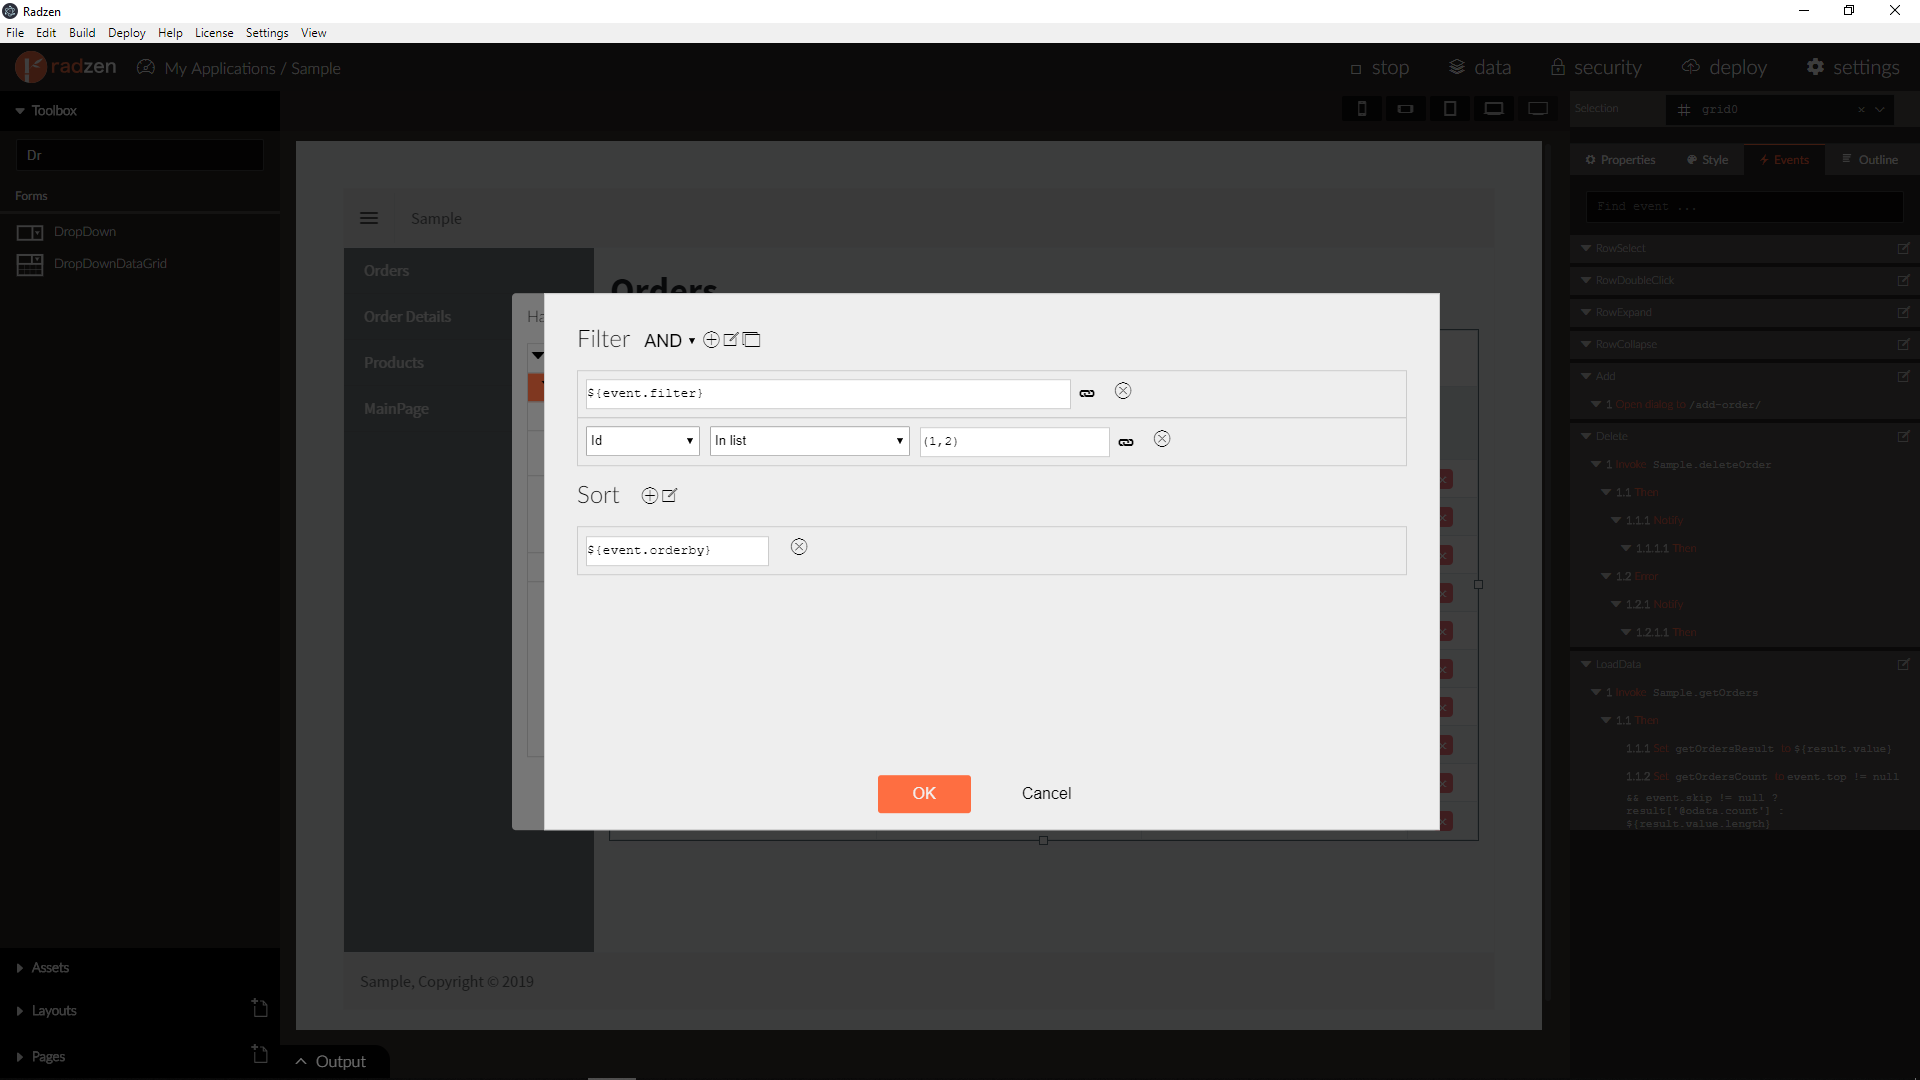Open the In list operator dropdown
Viewport: 1920px width, 1080px height.
click(x=809, y=441)
